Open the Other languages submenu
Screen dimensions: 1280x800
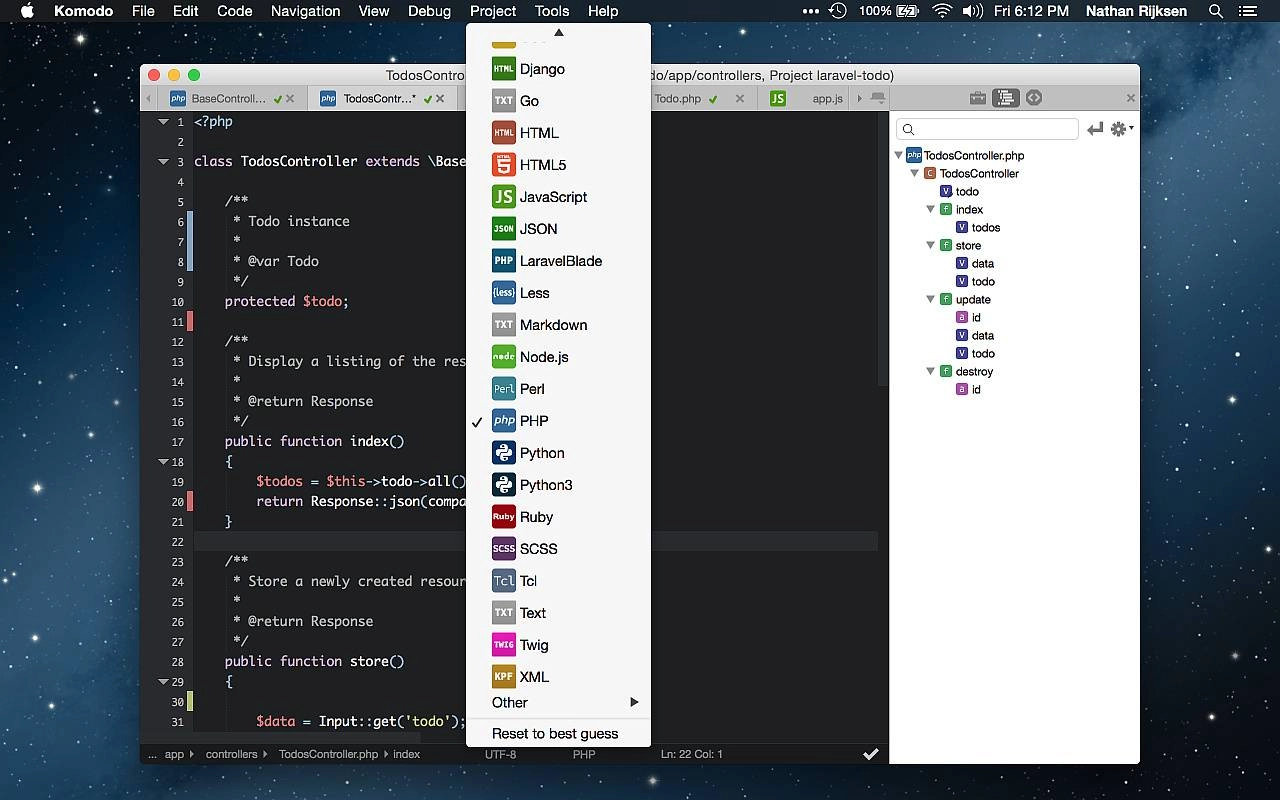558,703
